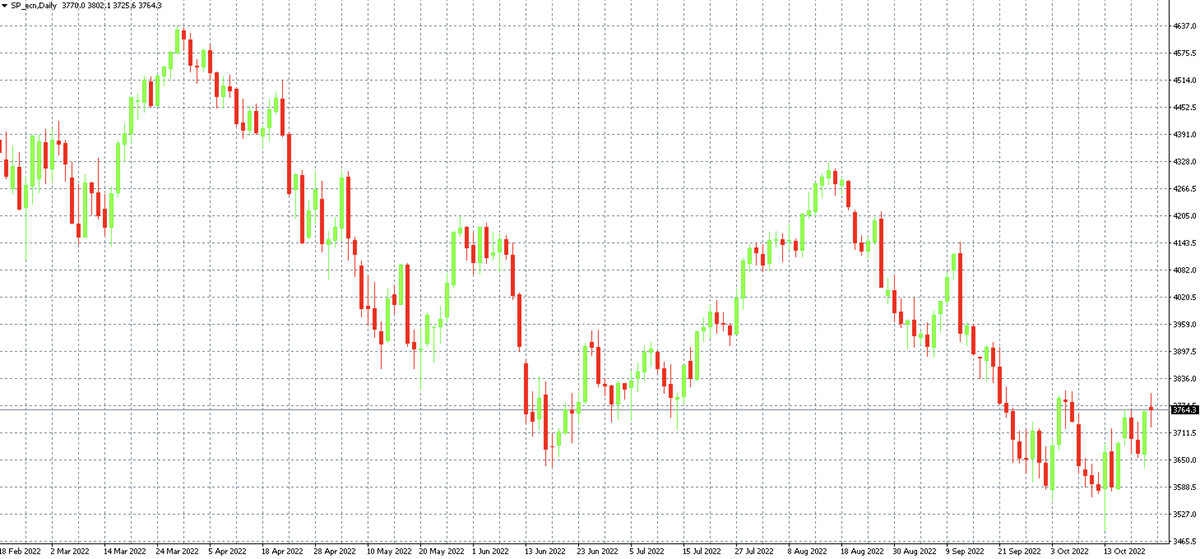Click the 21 Sep 2022 date label
The width and height of the screenshot is (1200, 559).
tap(1021, 551)
